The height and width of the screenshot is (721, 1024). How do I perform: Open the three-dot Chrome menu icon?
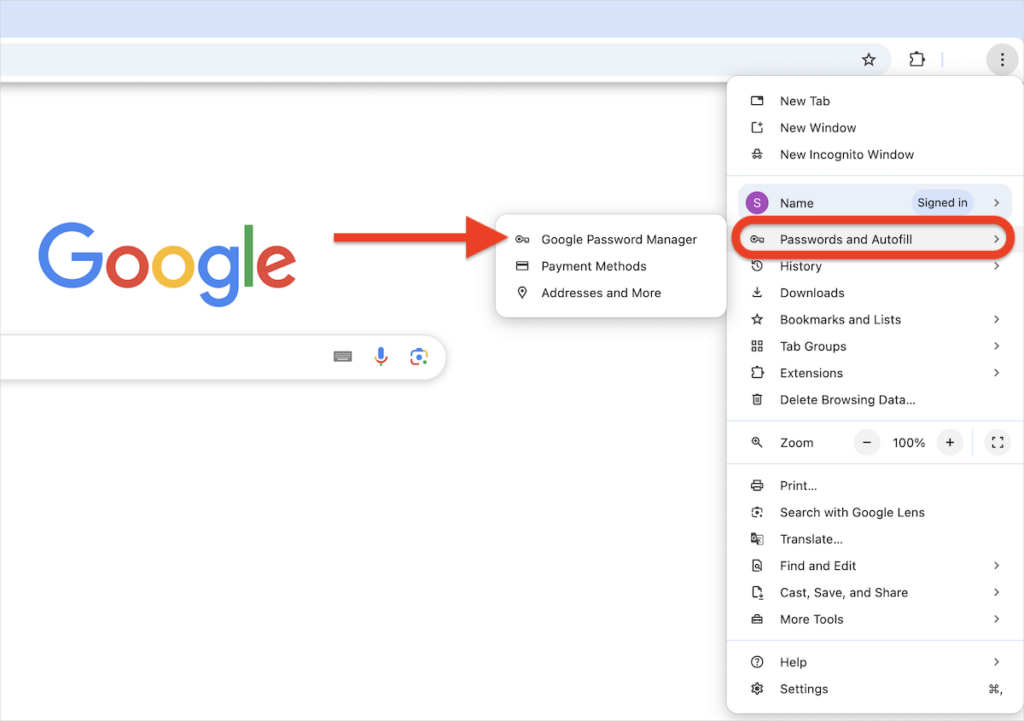point(1002,59)
